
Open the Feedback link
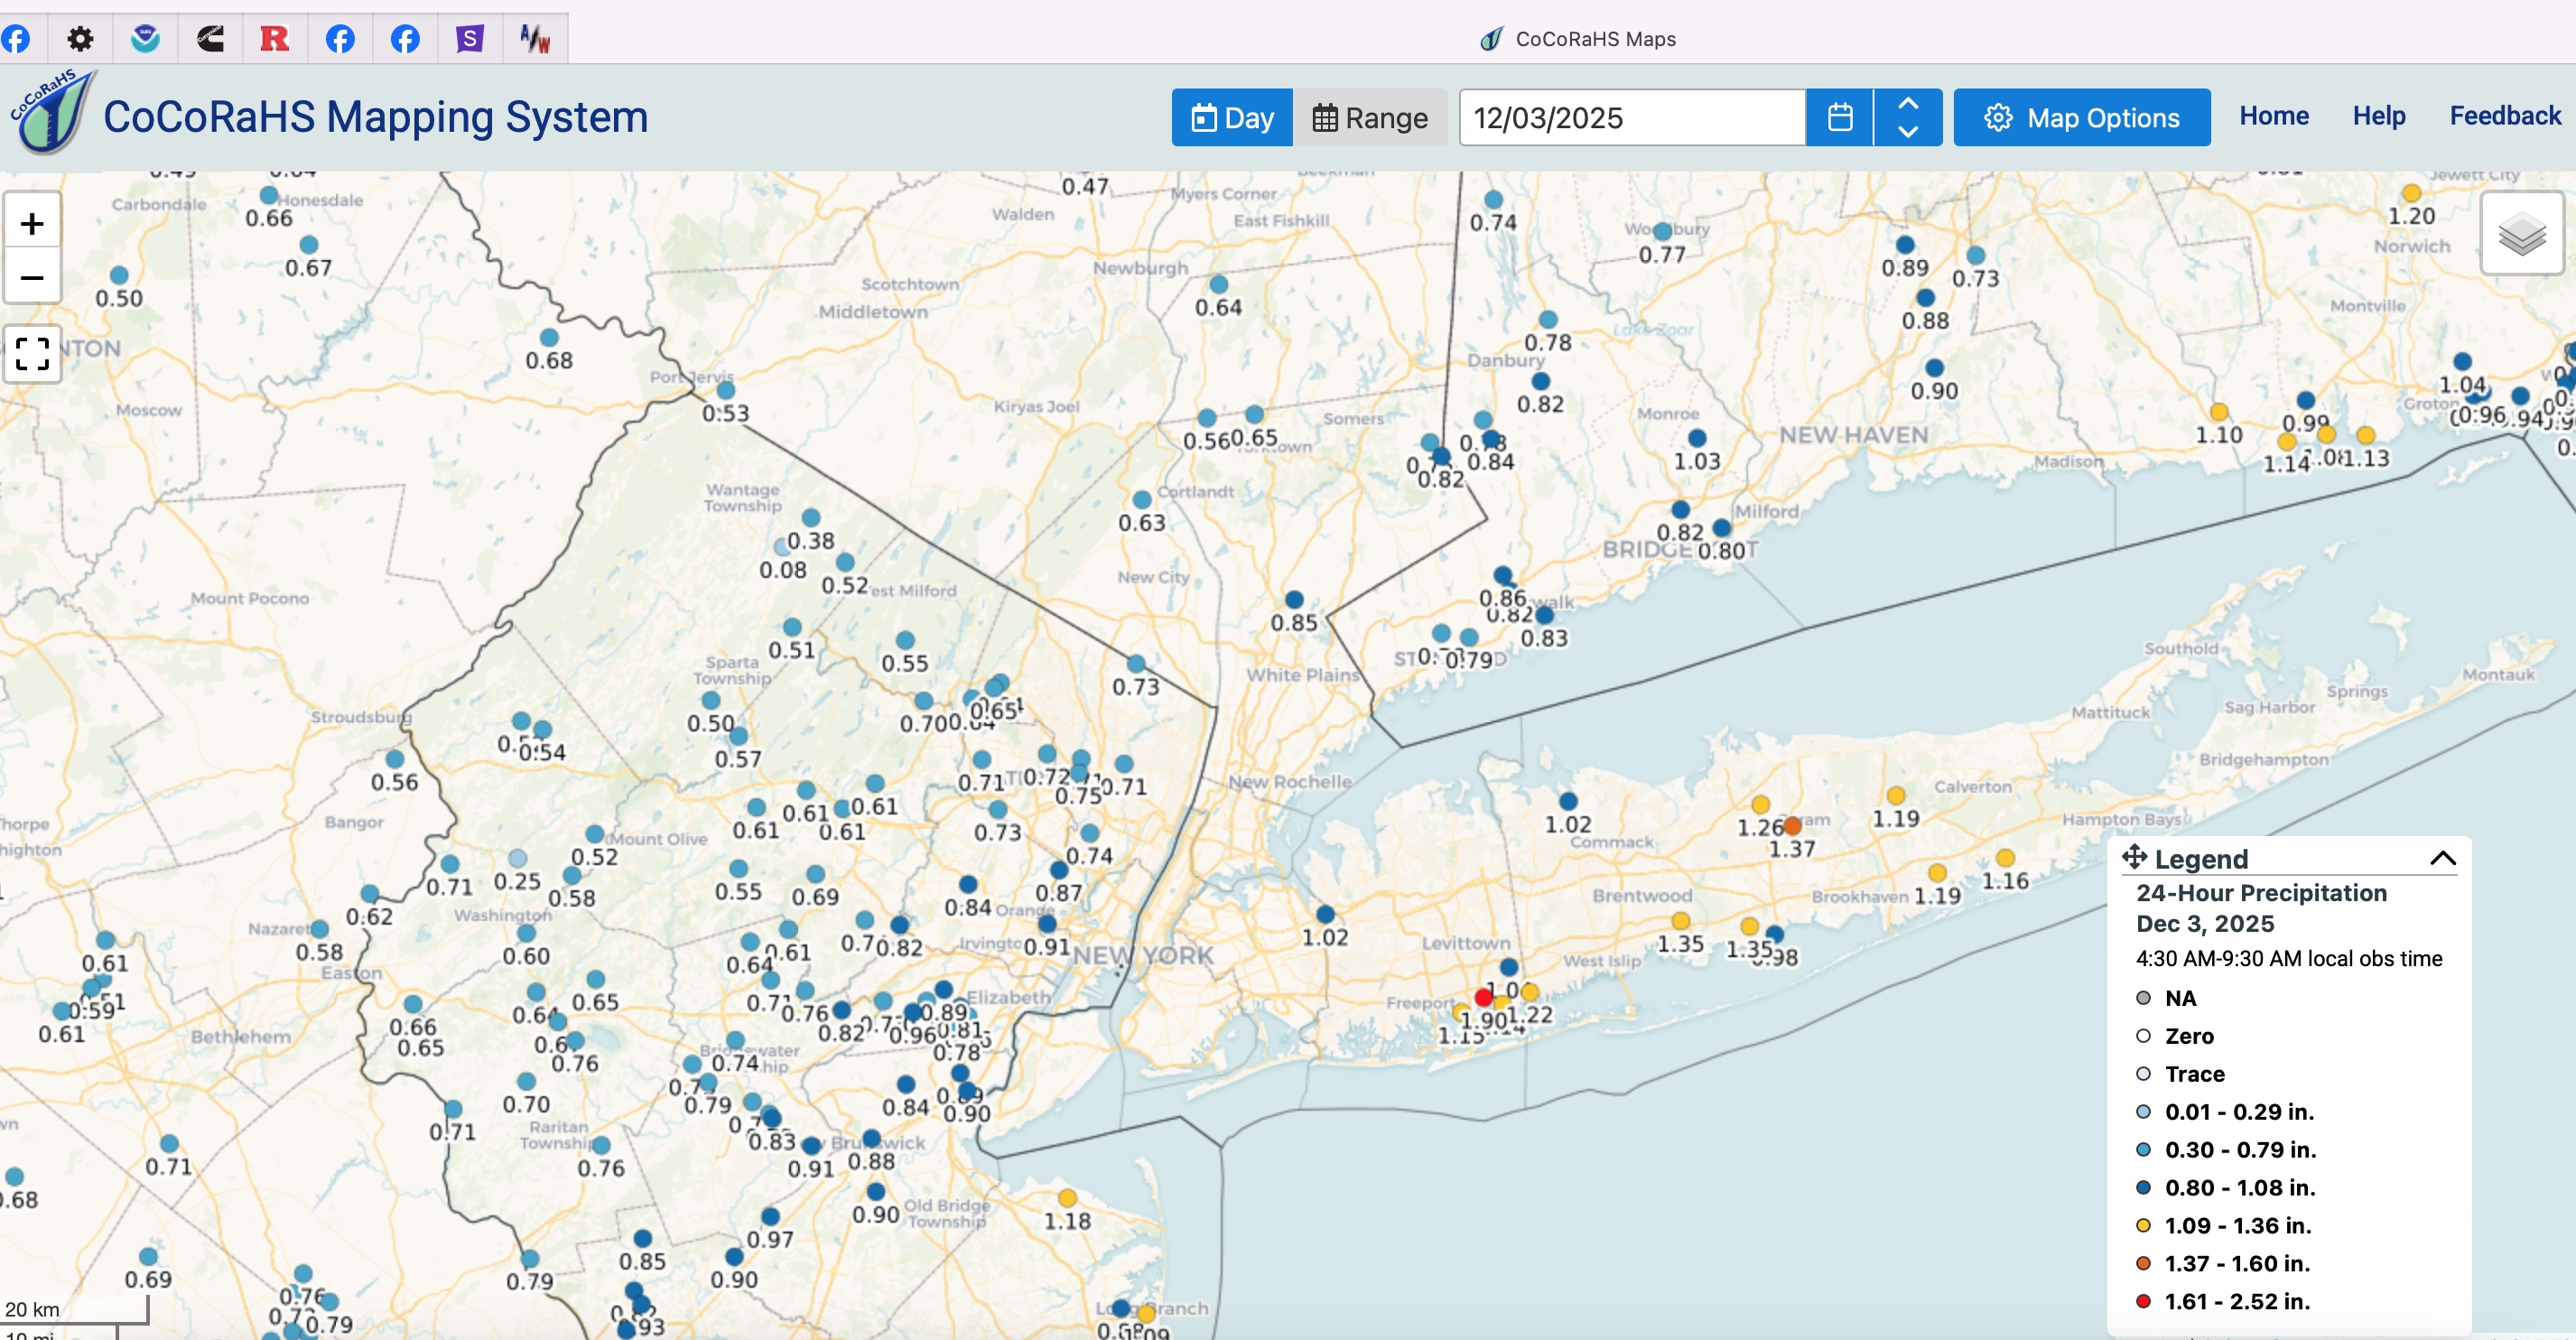[x=2504, y=116]
